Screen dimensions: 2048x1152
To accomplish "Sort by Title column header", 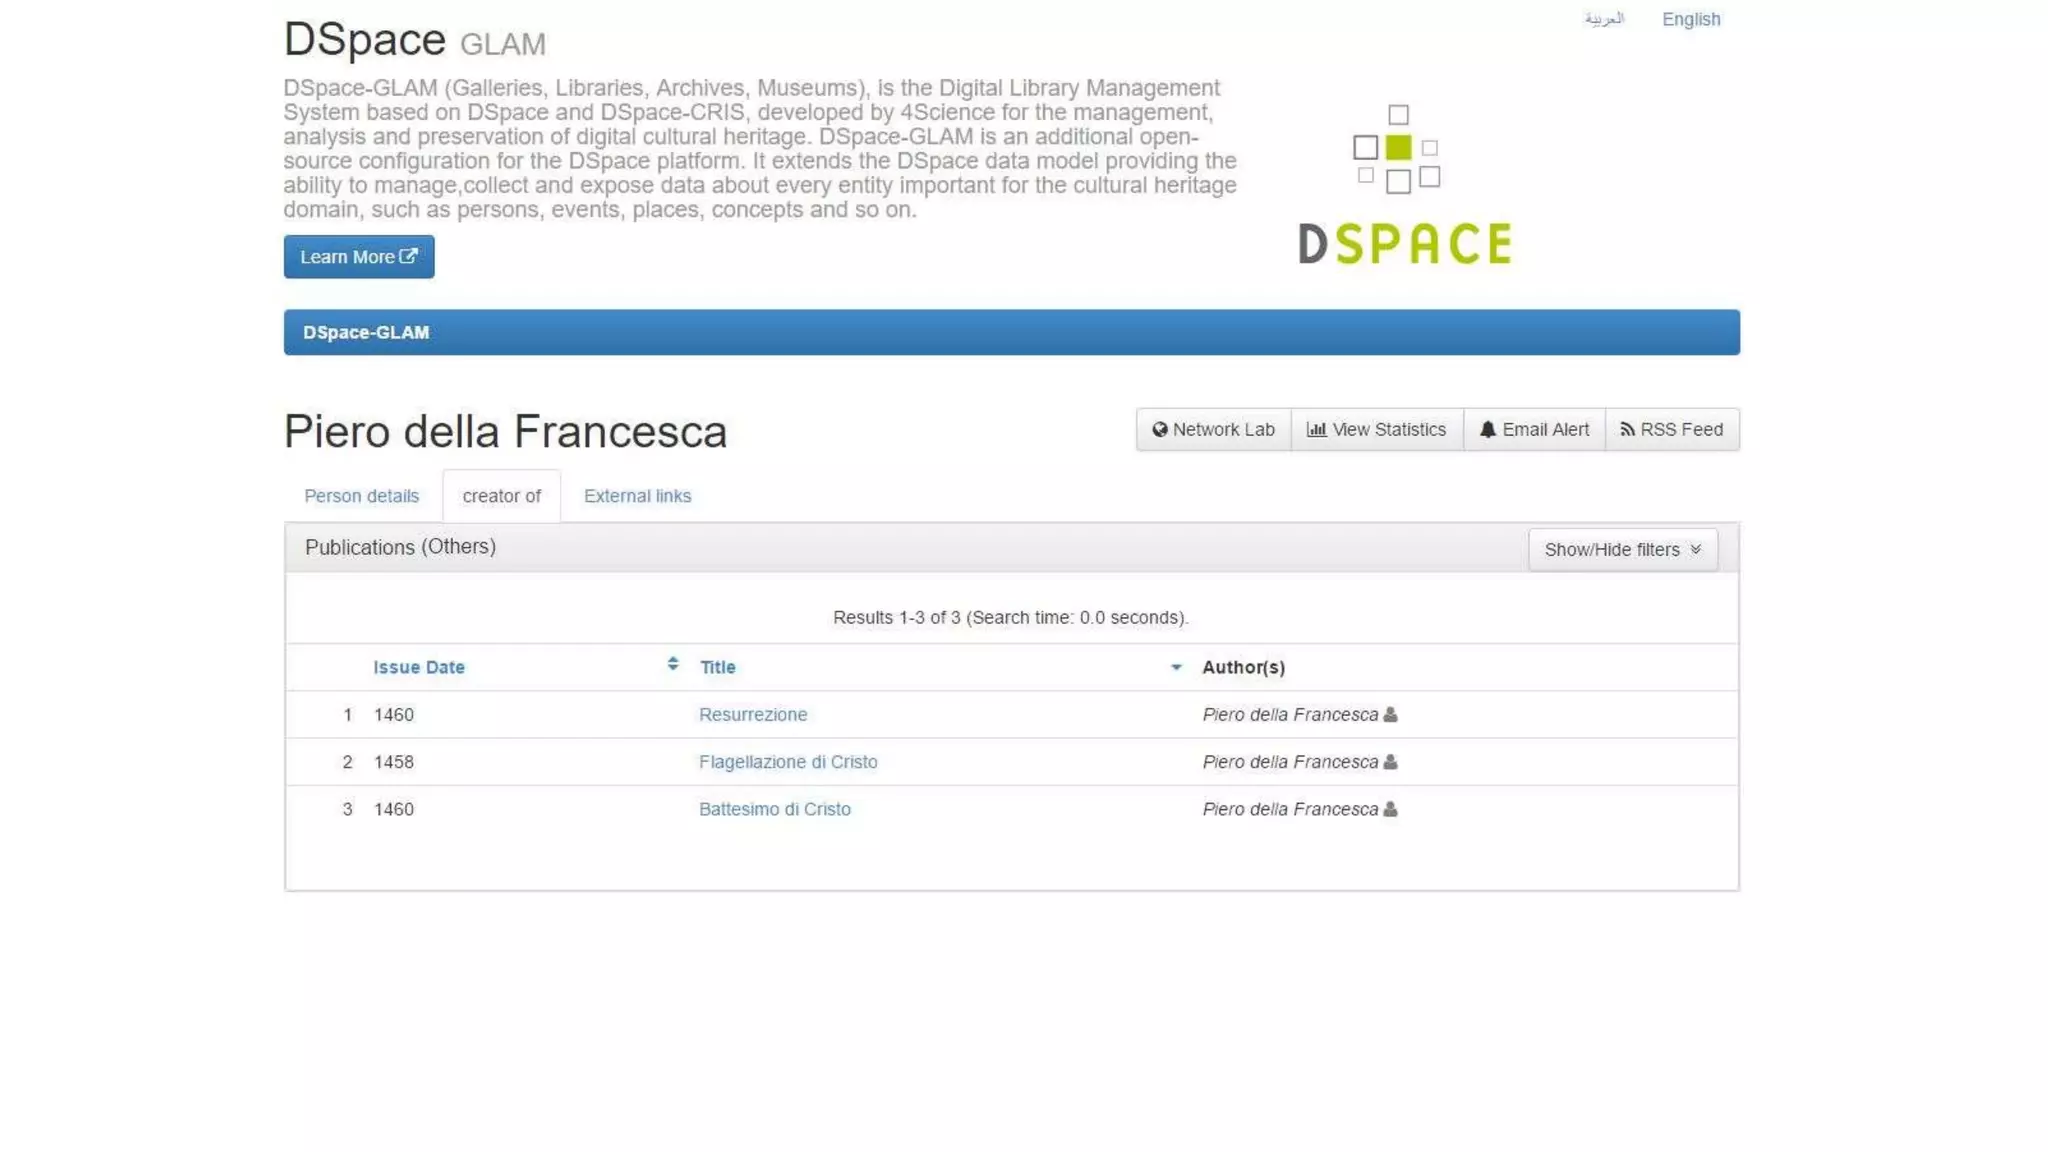I will point(717,667).
